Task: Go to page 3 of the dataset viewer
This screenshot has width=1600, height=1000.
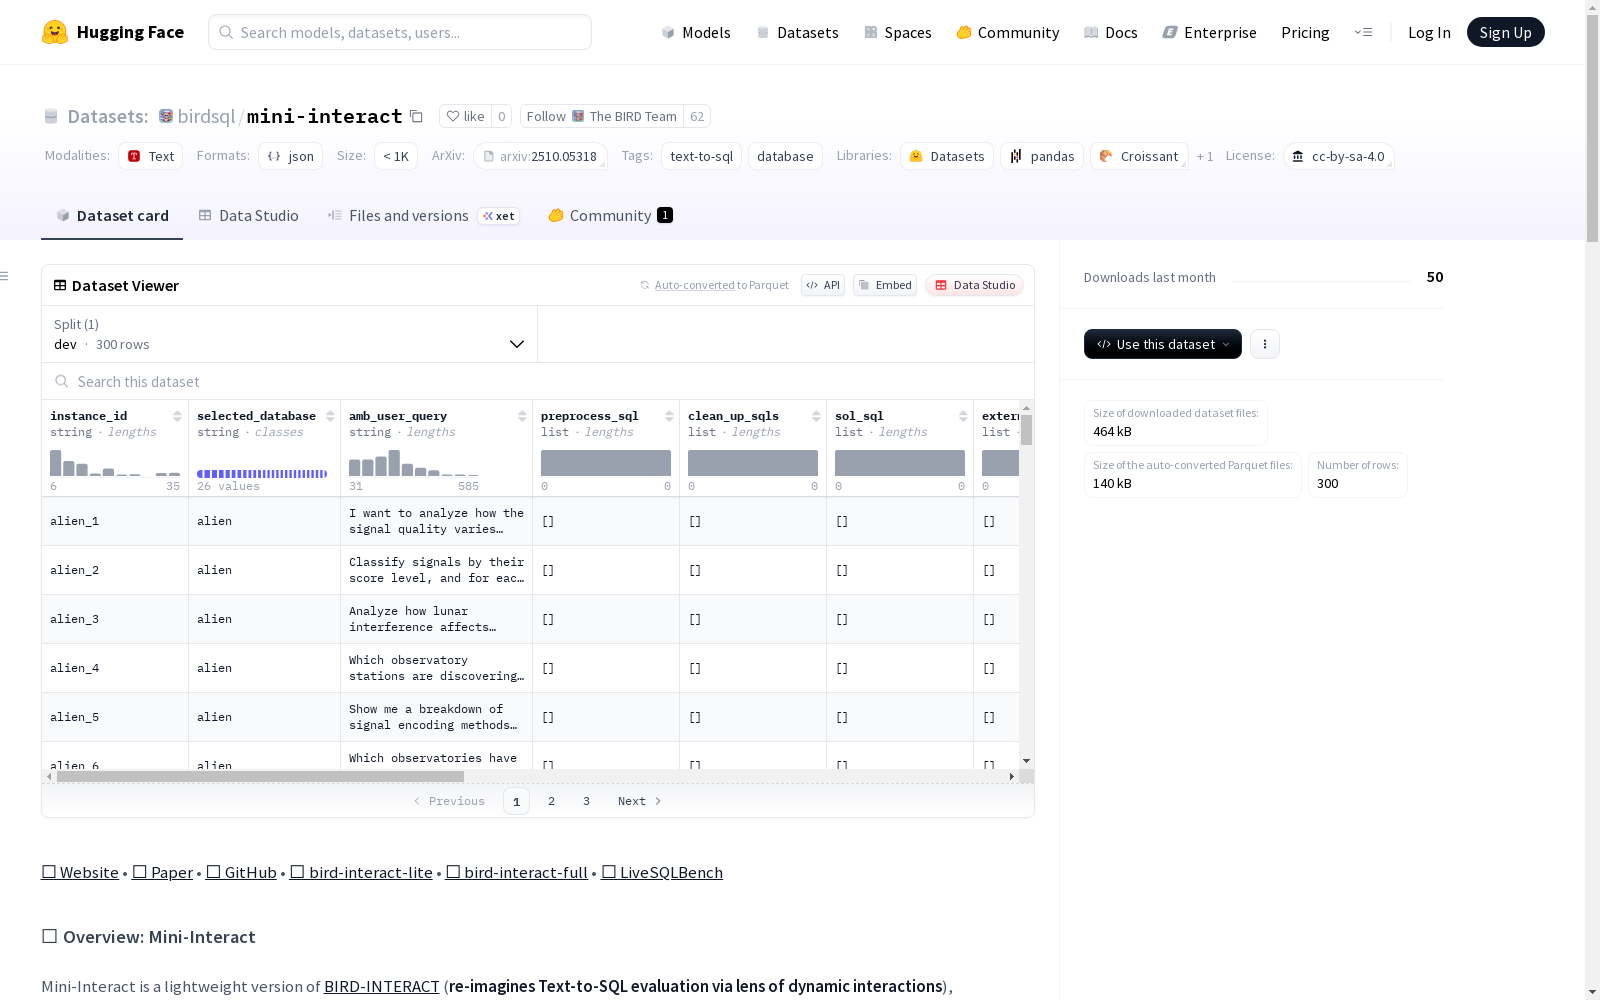Action: (586, 801)
